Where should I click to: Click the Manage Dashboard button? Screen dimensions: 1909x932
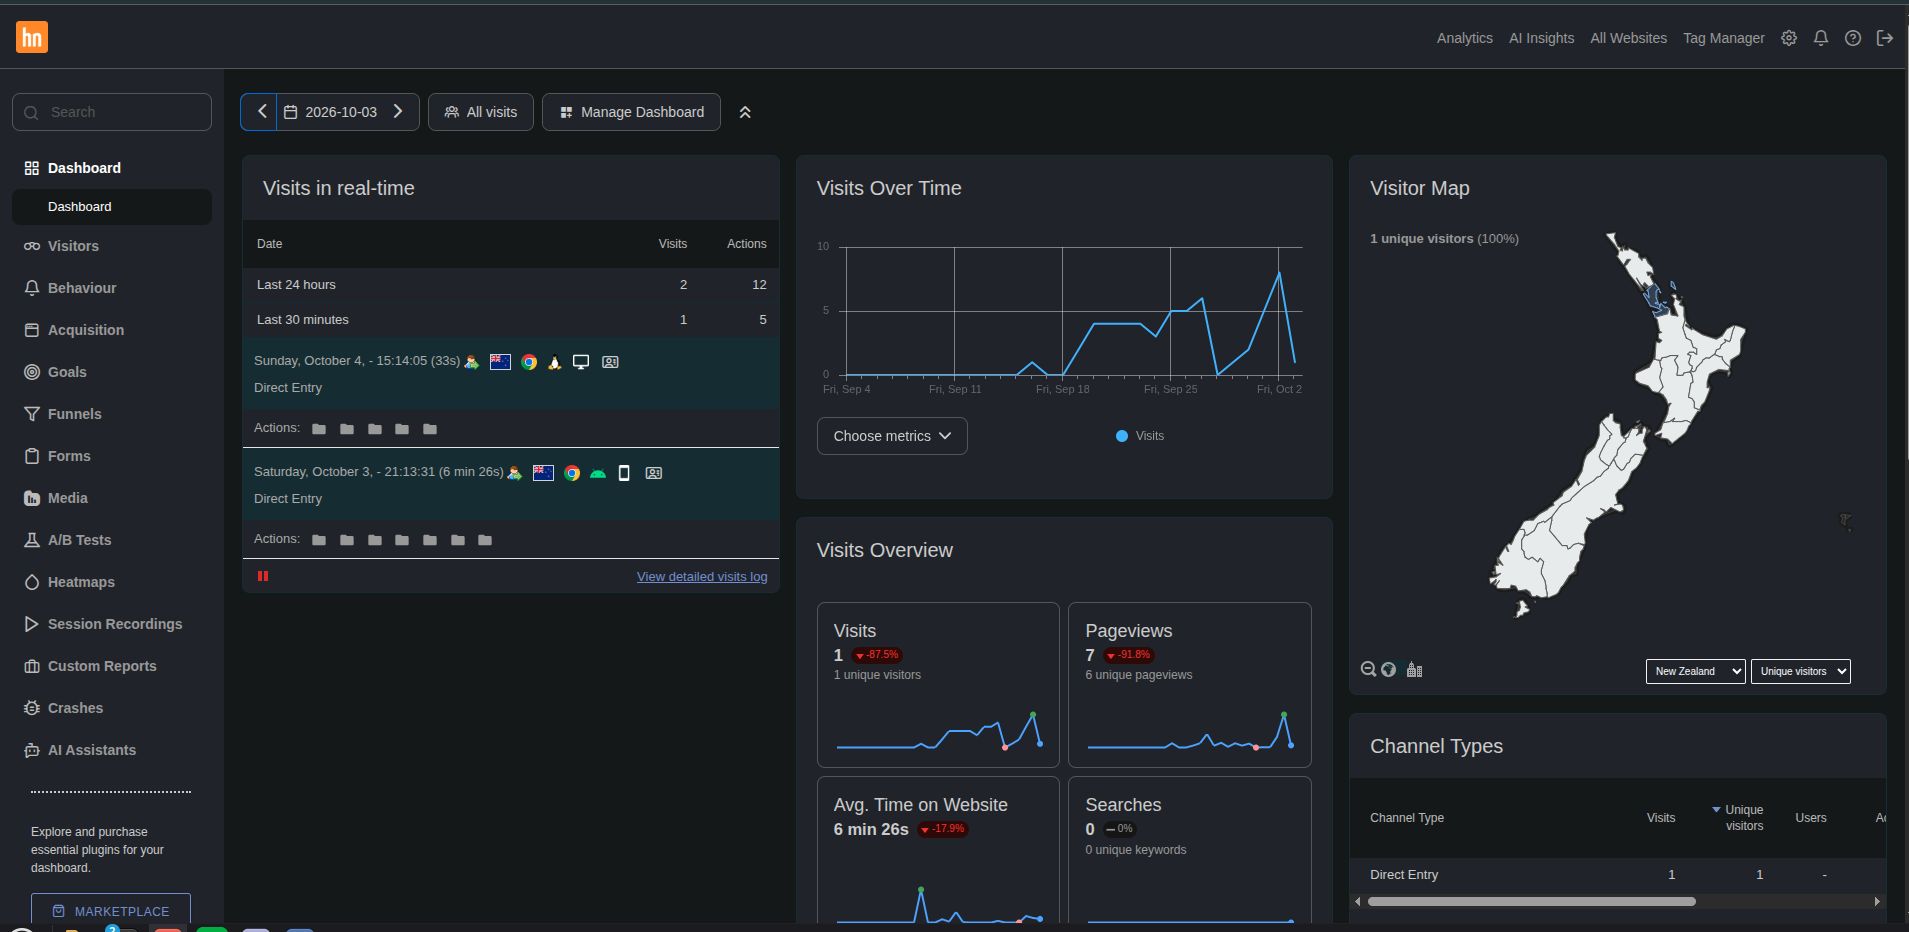[x=631, y=112]
